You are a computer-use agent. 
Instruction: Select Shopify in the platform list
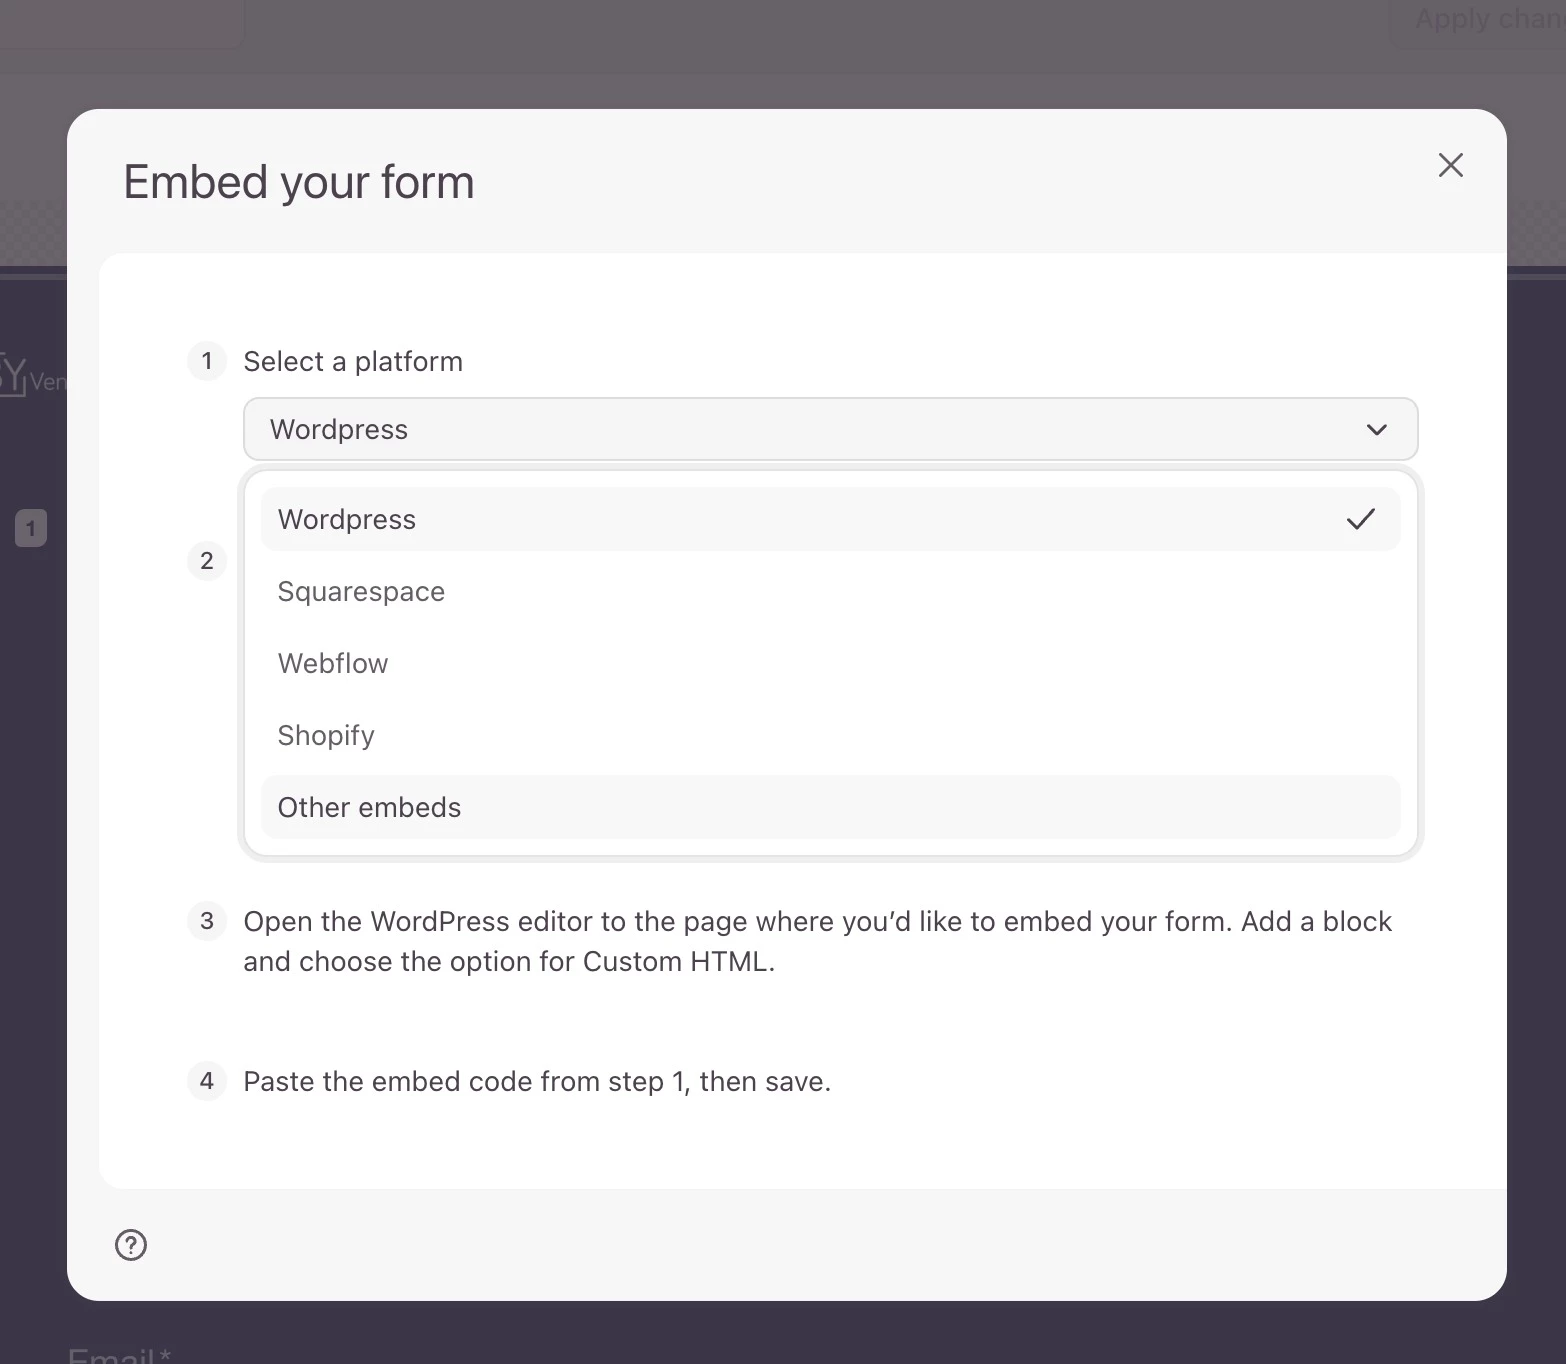[x=830, y=735]
